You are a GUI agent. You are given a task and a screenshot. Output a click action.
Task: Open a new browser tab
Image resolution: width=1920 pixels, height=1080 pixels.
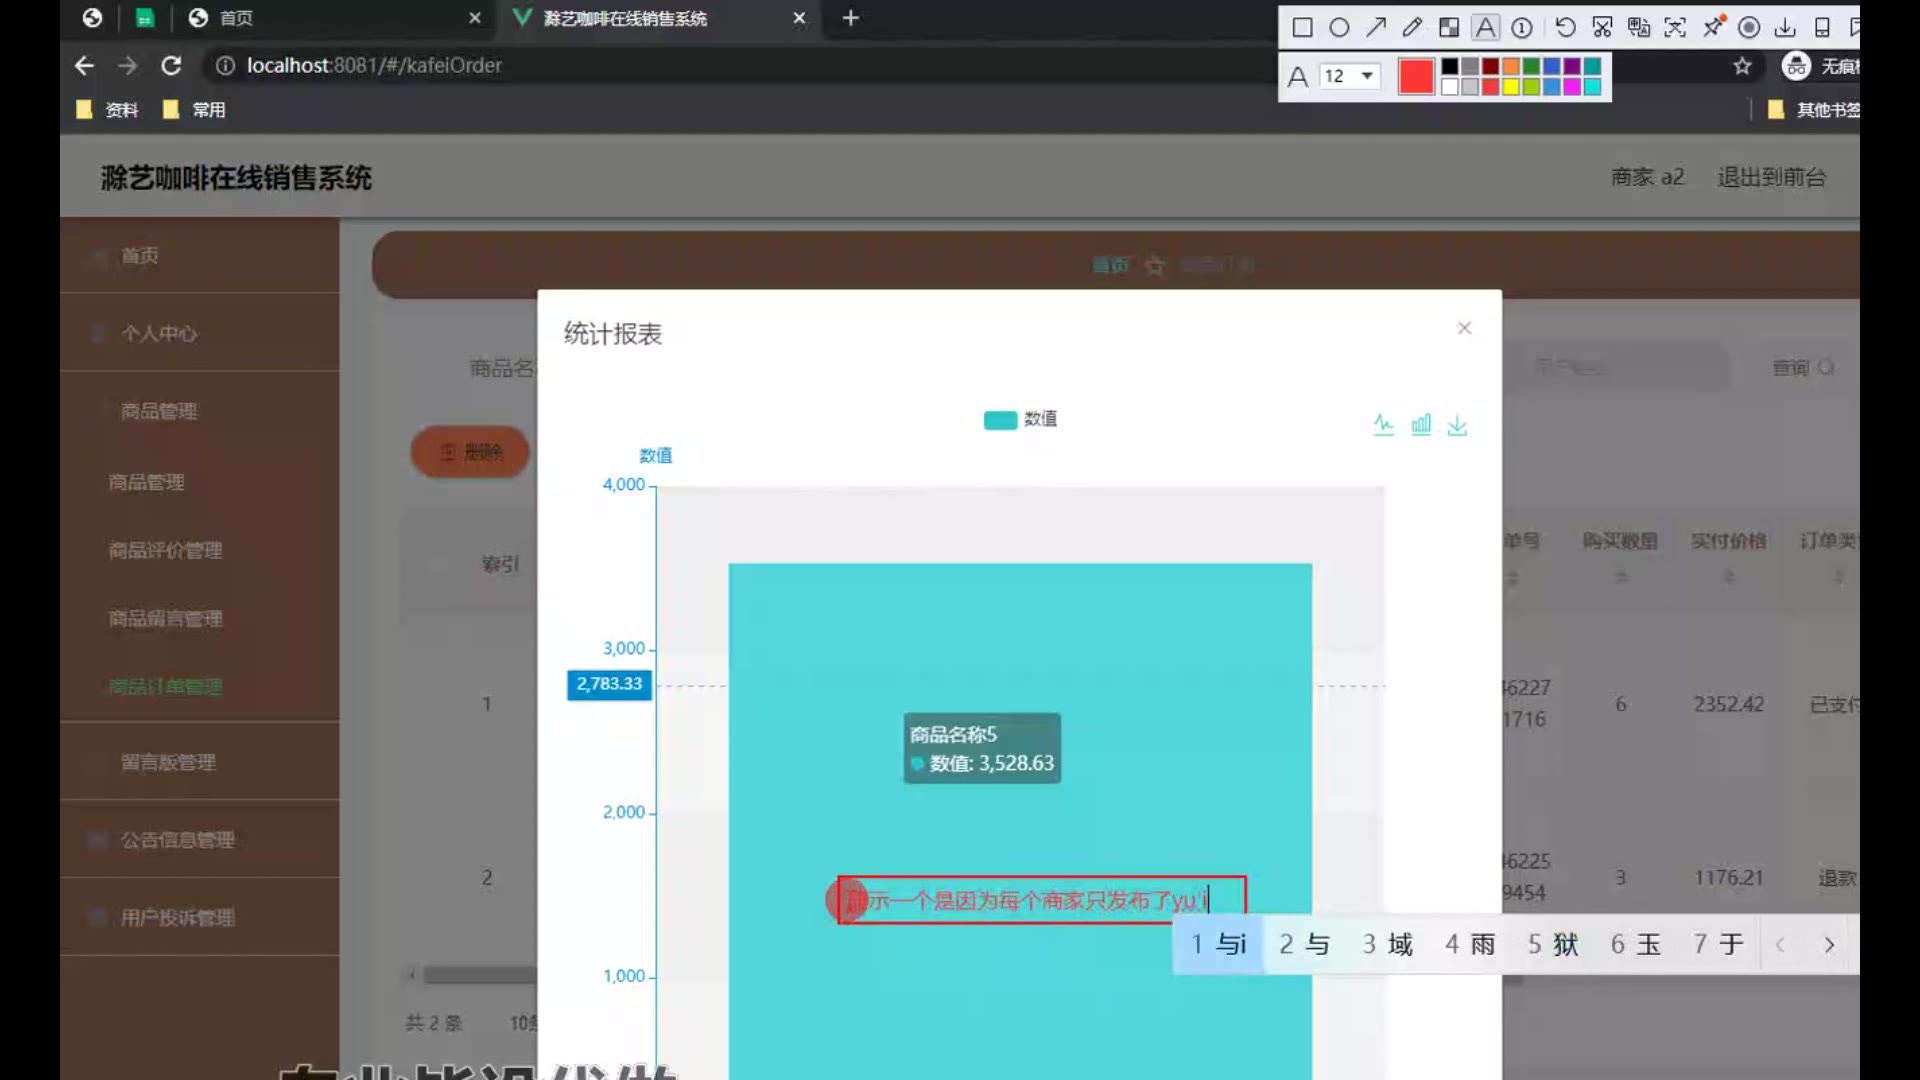[x=851, y=18]
